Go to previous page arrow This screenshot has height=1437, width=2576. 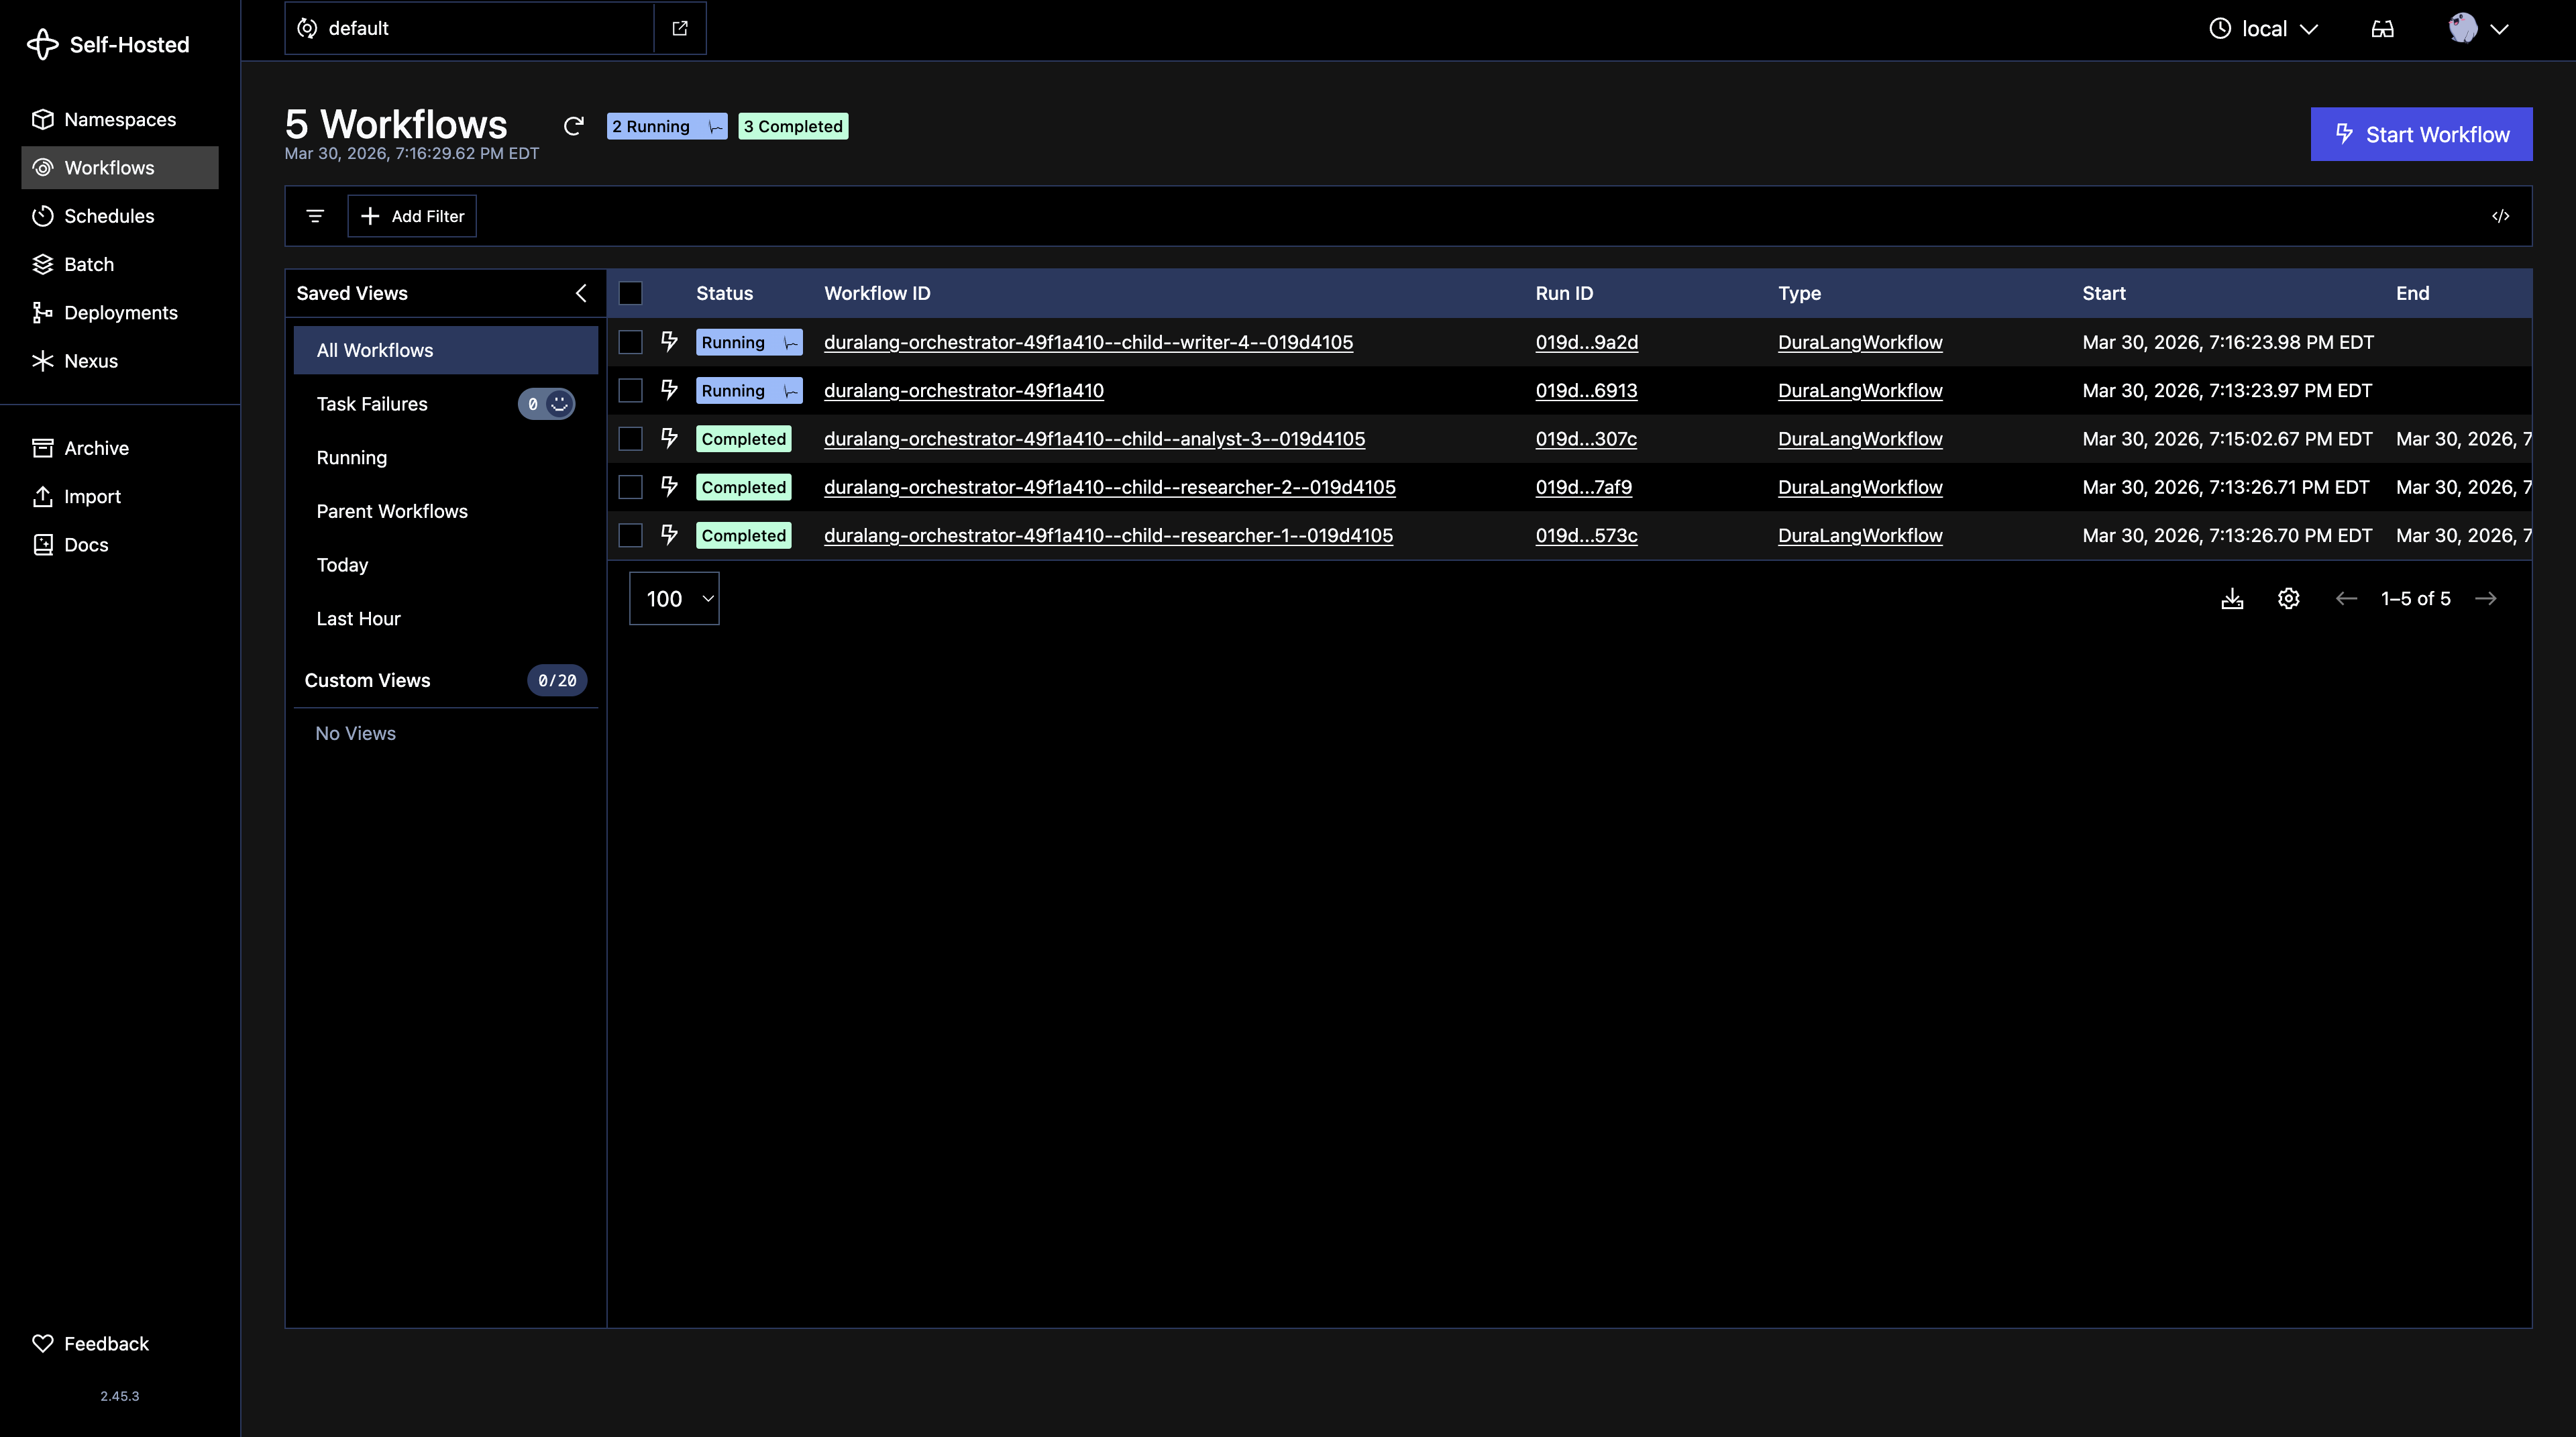[2346, 598]
